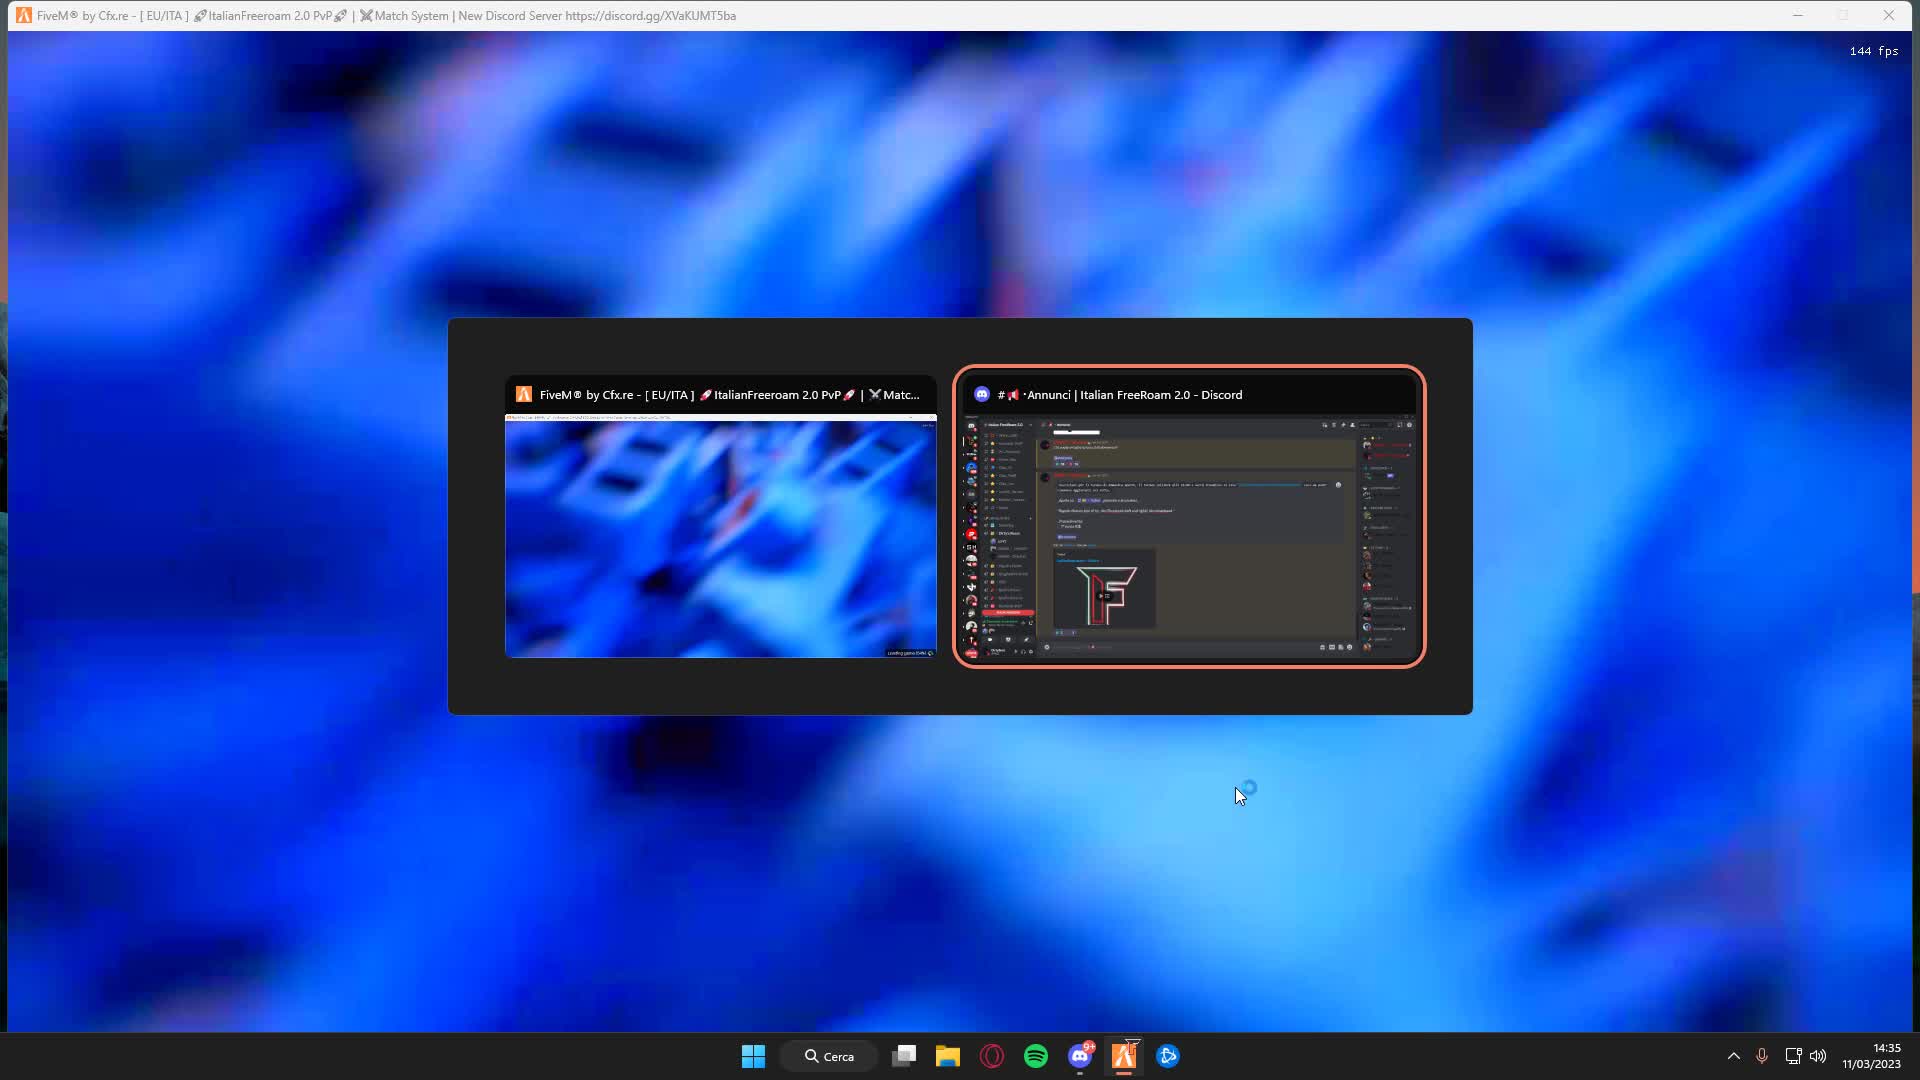Switch to FiveM via its taskbar icon
This screenshot has height=1080, width=1920.
click(1124, 1055)
